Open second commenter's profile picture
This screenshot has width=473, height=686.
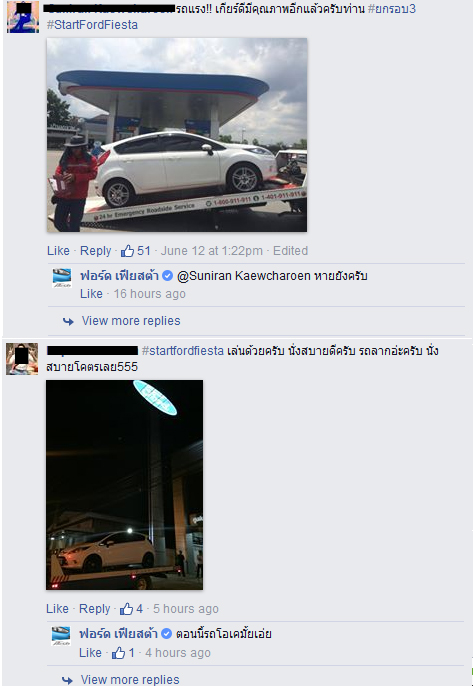coord(22,359)
